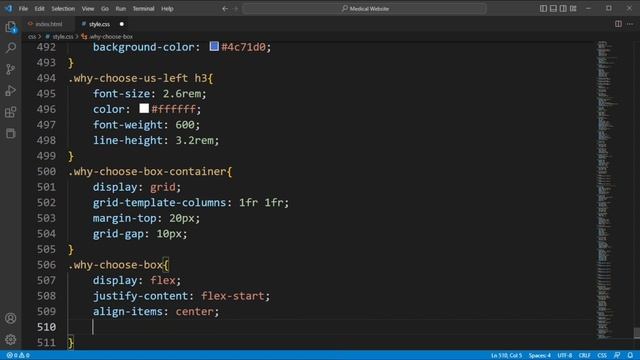Toggle the primary side bar layout icon
Viewport: 640px width, 360px height.
coord(543,9)
